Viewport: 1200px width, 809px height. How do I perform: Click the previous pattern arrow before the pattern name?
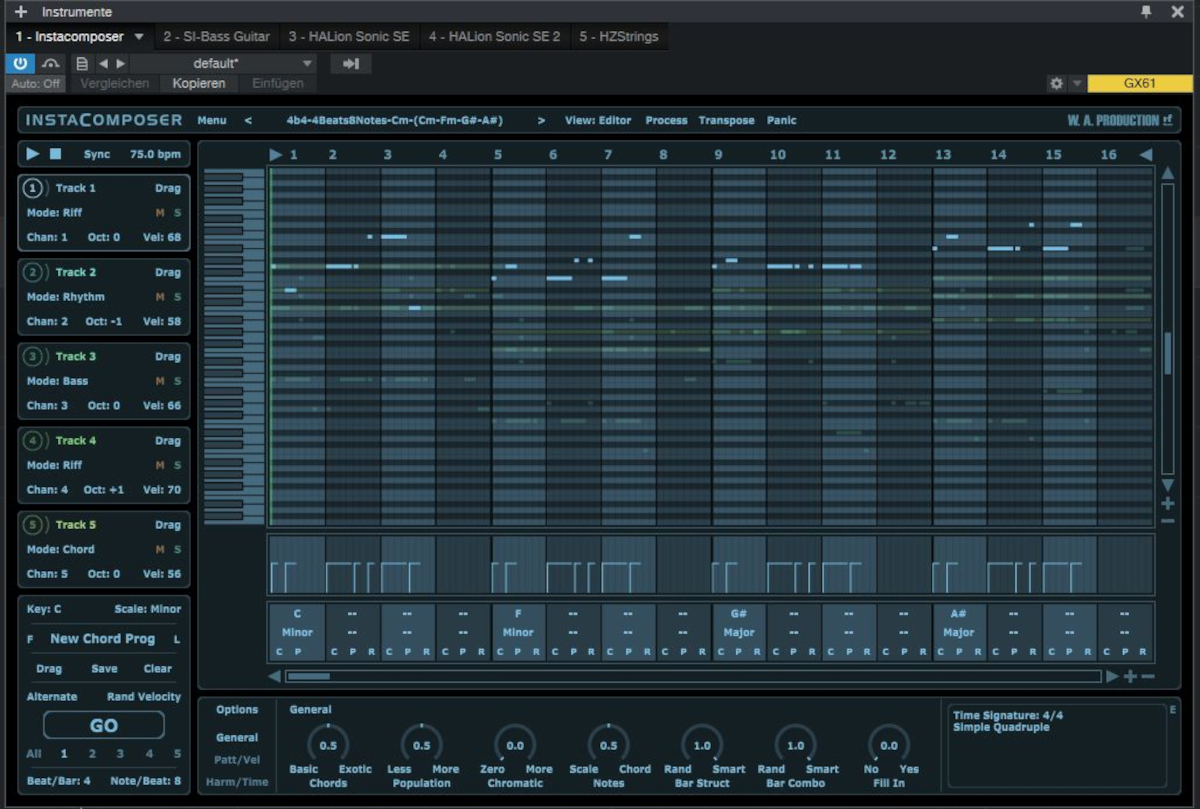point(248,120)
